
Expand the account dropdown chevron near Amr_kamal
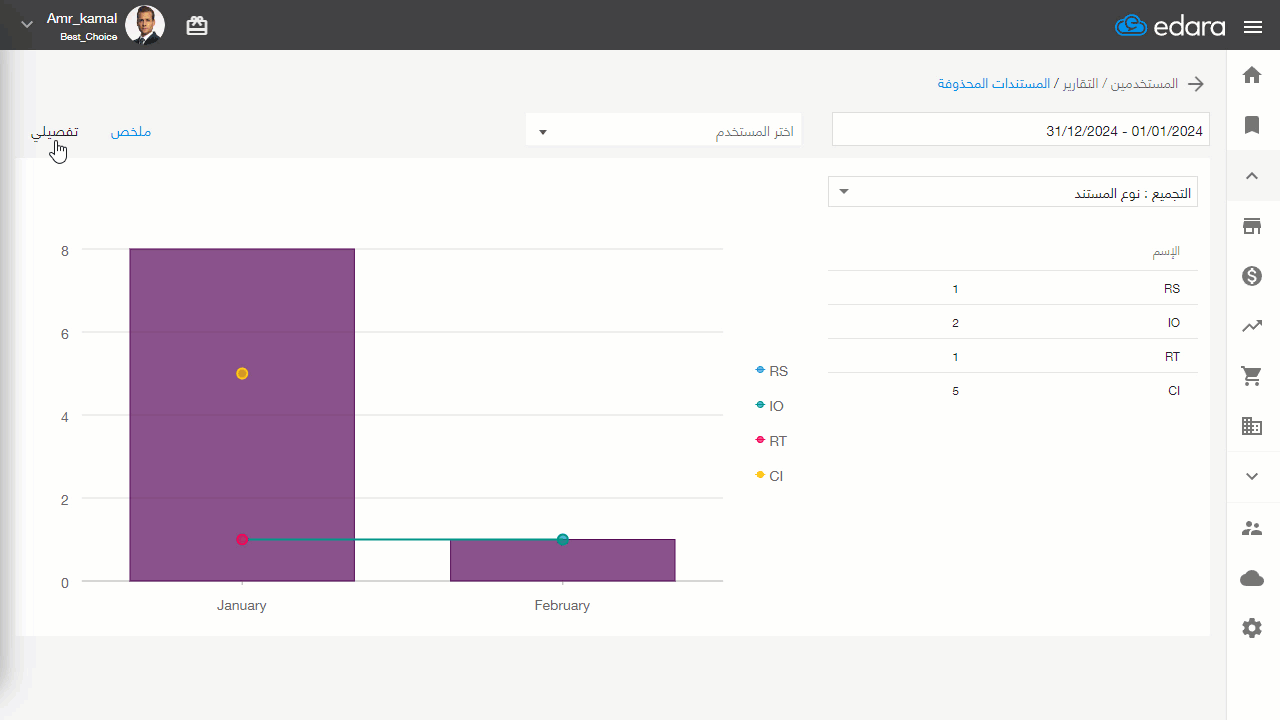click(27, 25)
